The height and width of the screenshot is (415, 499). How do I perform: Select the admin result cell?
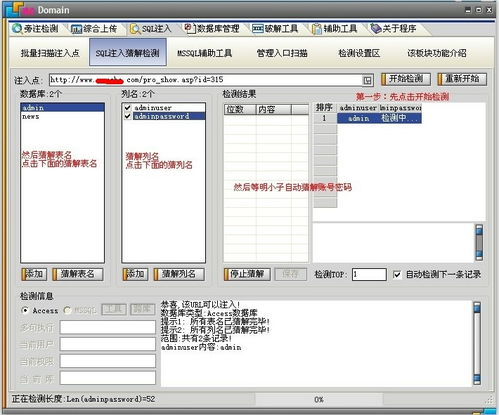358,118
